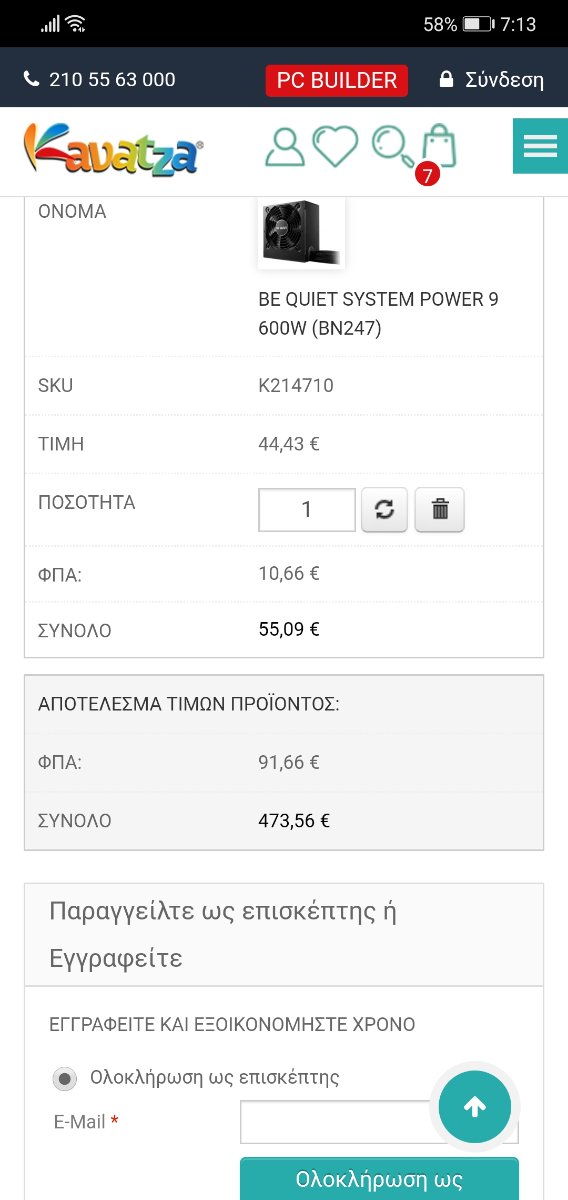Image resolution: width=568 pixels, height=1200 pixels.
Task: Open BE QUIET SYSTEM POWER 9 product link
Action: click(x=378, y=314)
